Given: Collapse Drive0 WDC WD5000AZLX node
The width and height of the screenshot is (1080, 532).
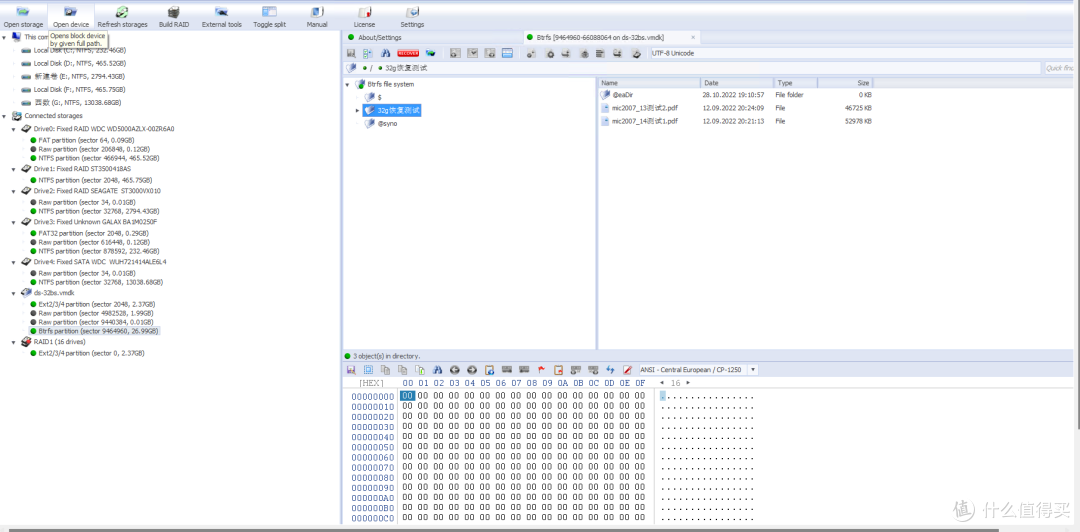Looking at the screenshot, I should [14, 129].
